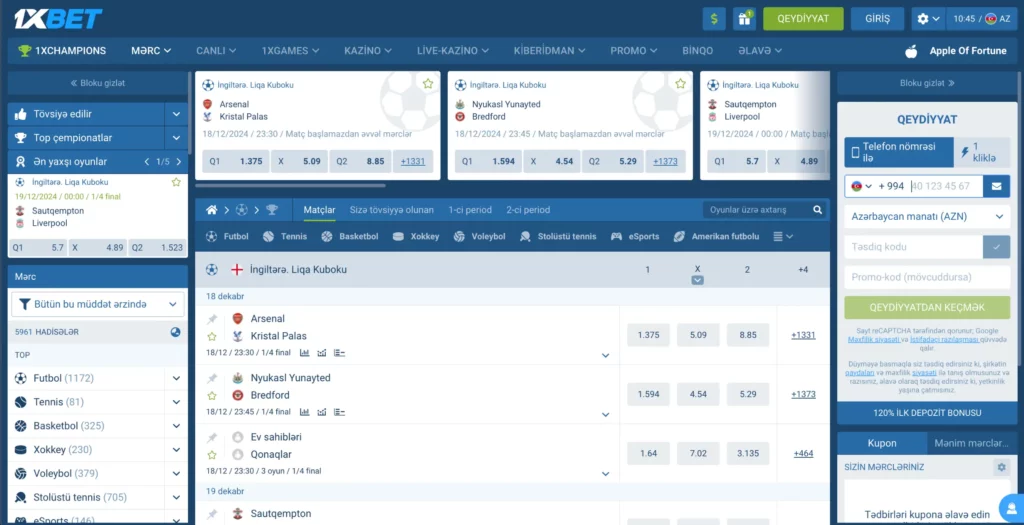Open Bütün bu müddət ərzində time filter
The image size is (1024, 525).
[98, 304]
